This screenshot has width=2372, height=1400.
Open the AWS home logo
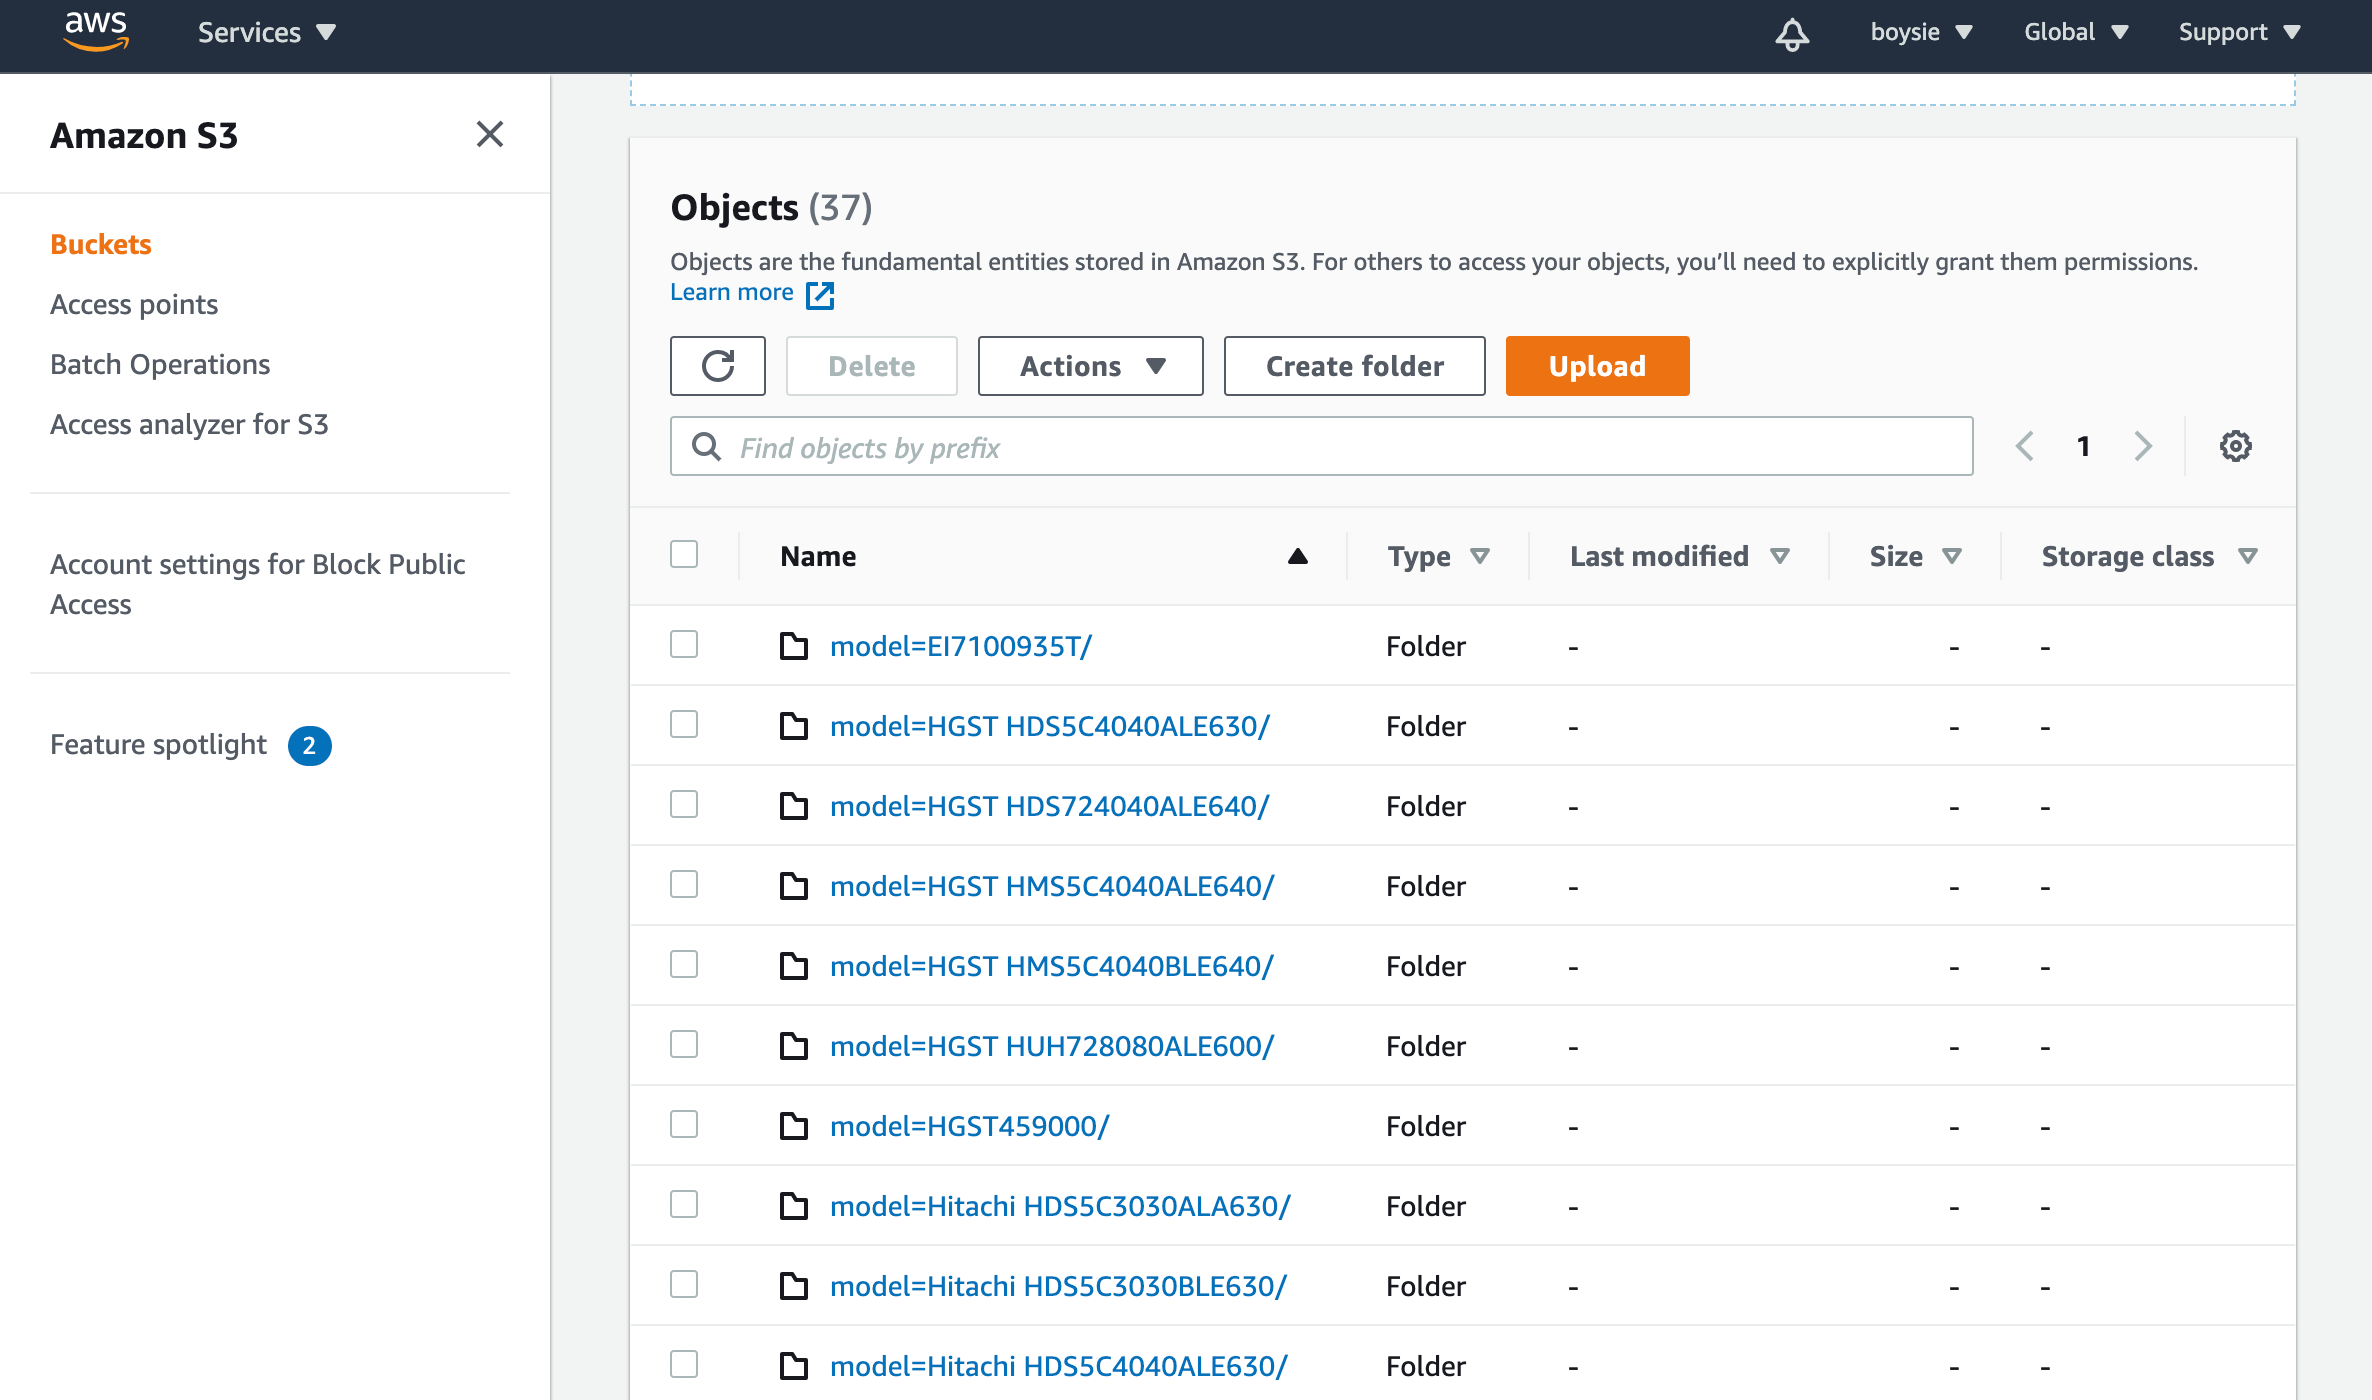click(96, 31)
